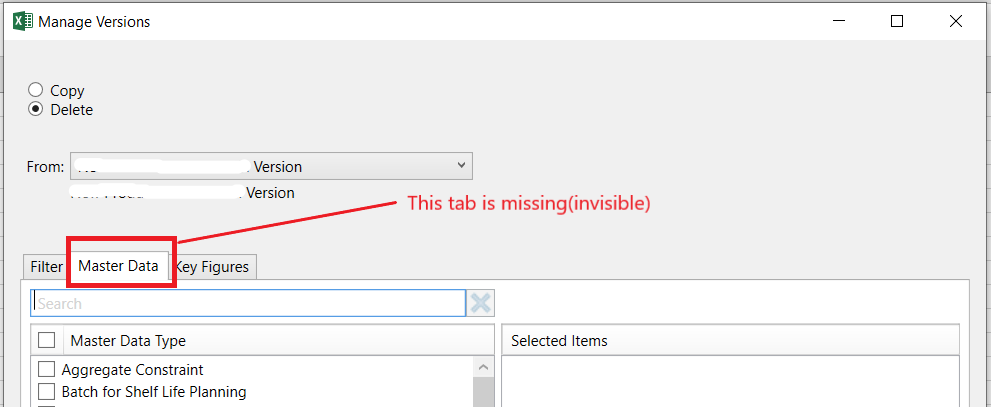991x407 pixels.
Task: Close the Manage Versions dialog
Action: click(x=956, y=21)
